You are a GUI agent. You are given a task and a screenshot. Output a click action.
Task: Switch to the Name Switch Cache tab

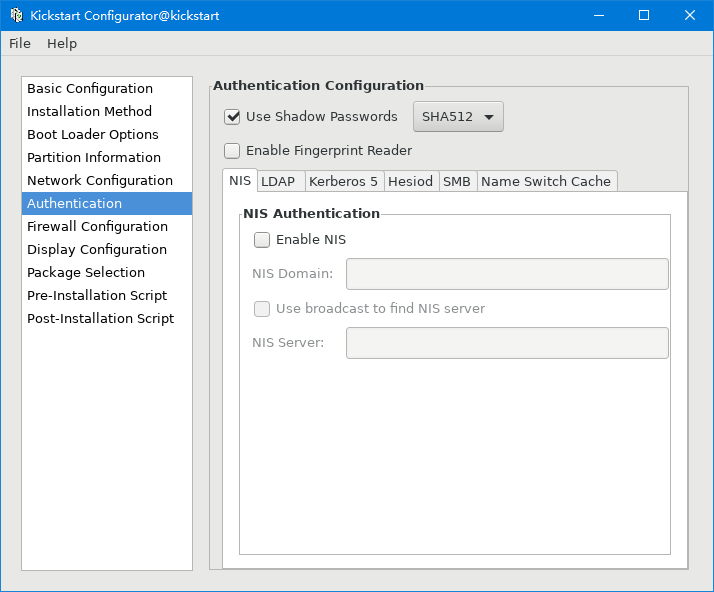pyautogui.click(x=546, y=181)
